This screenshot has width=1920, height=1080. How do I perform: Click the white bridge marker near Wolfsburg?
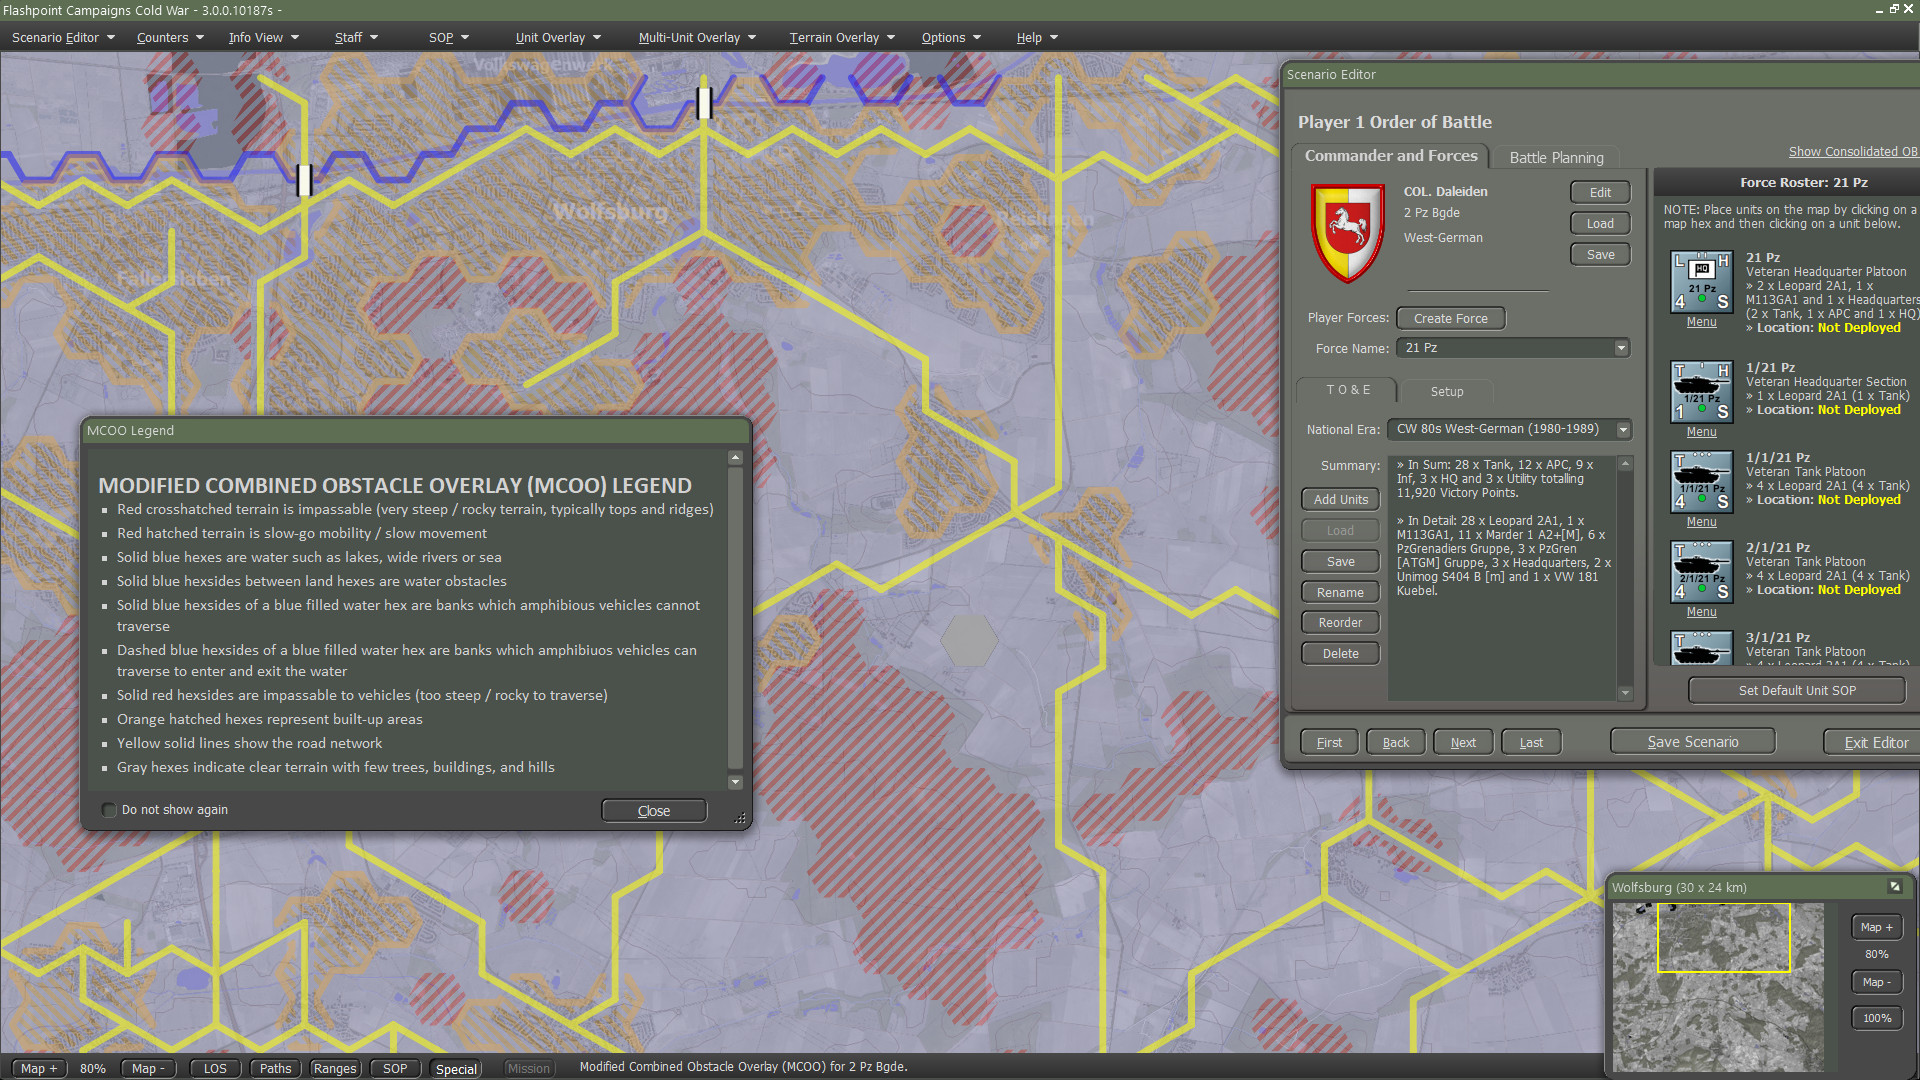point(704,102)
